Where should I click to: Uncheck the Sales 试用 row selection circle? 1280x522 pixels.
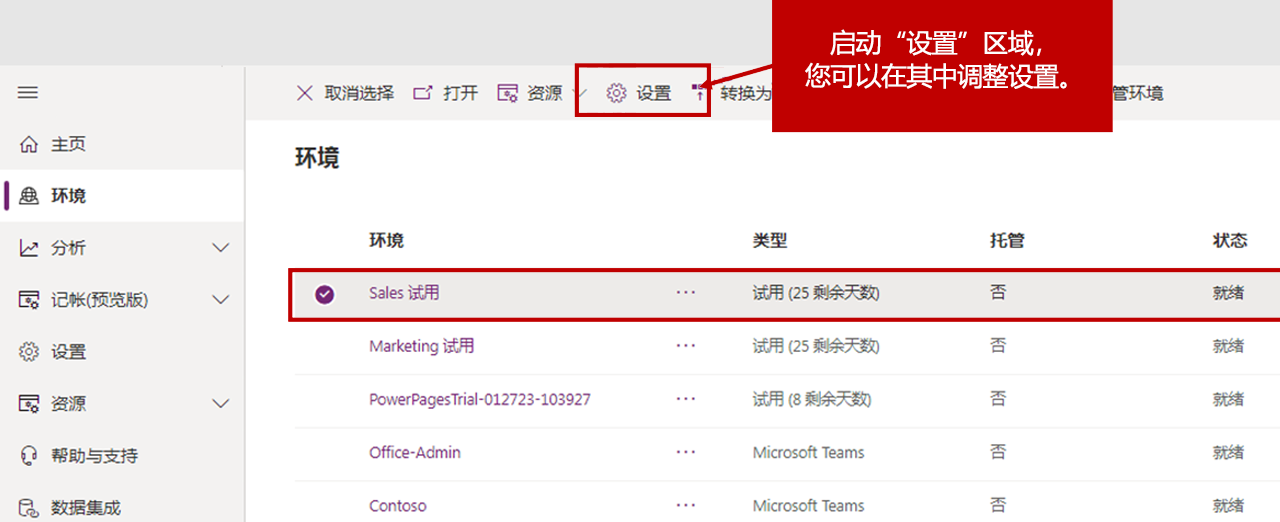324,294
